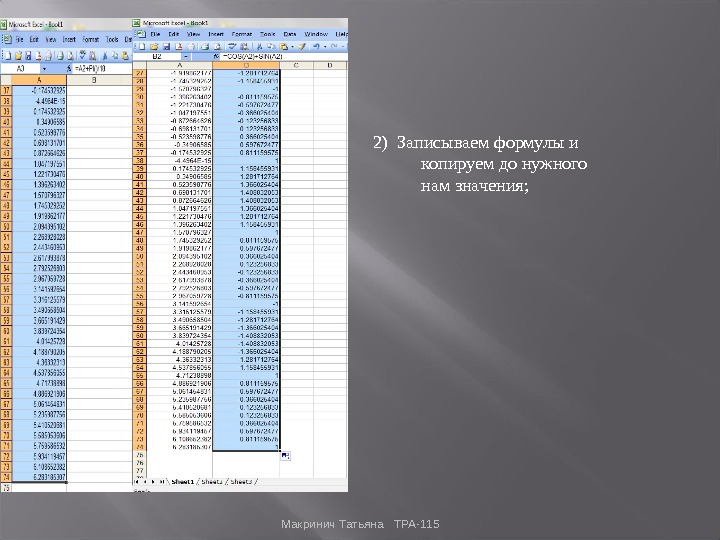Open File menu in right Excel window
The height and width of the screenshot is (540, 720).
pos(155,34)
